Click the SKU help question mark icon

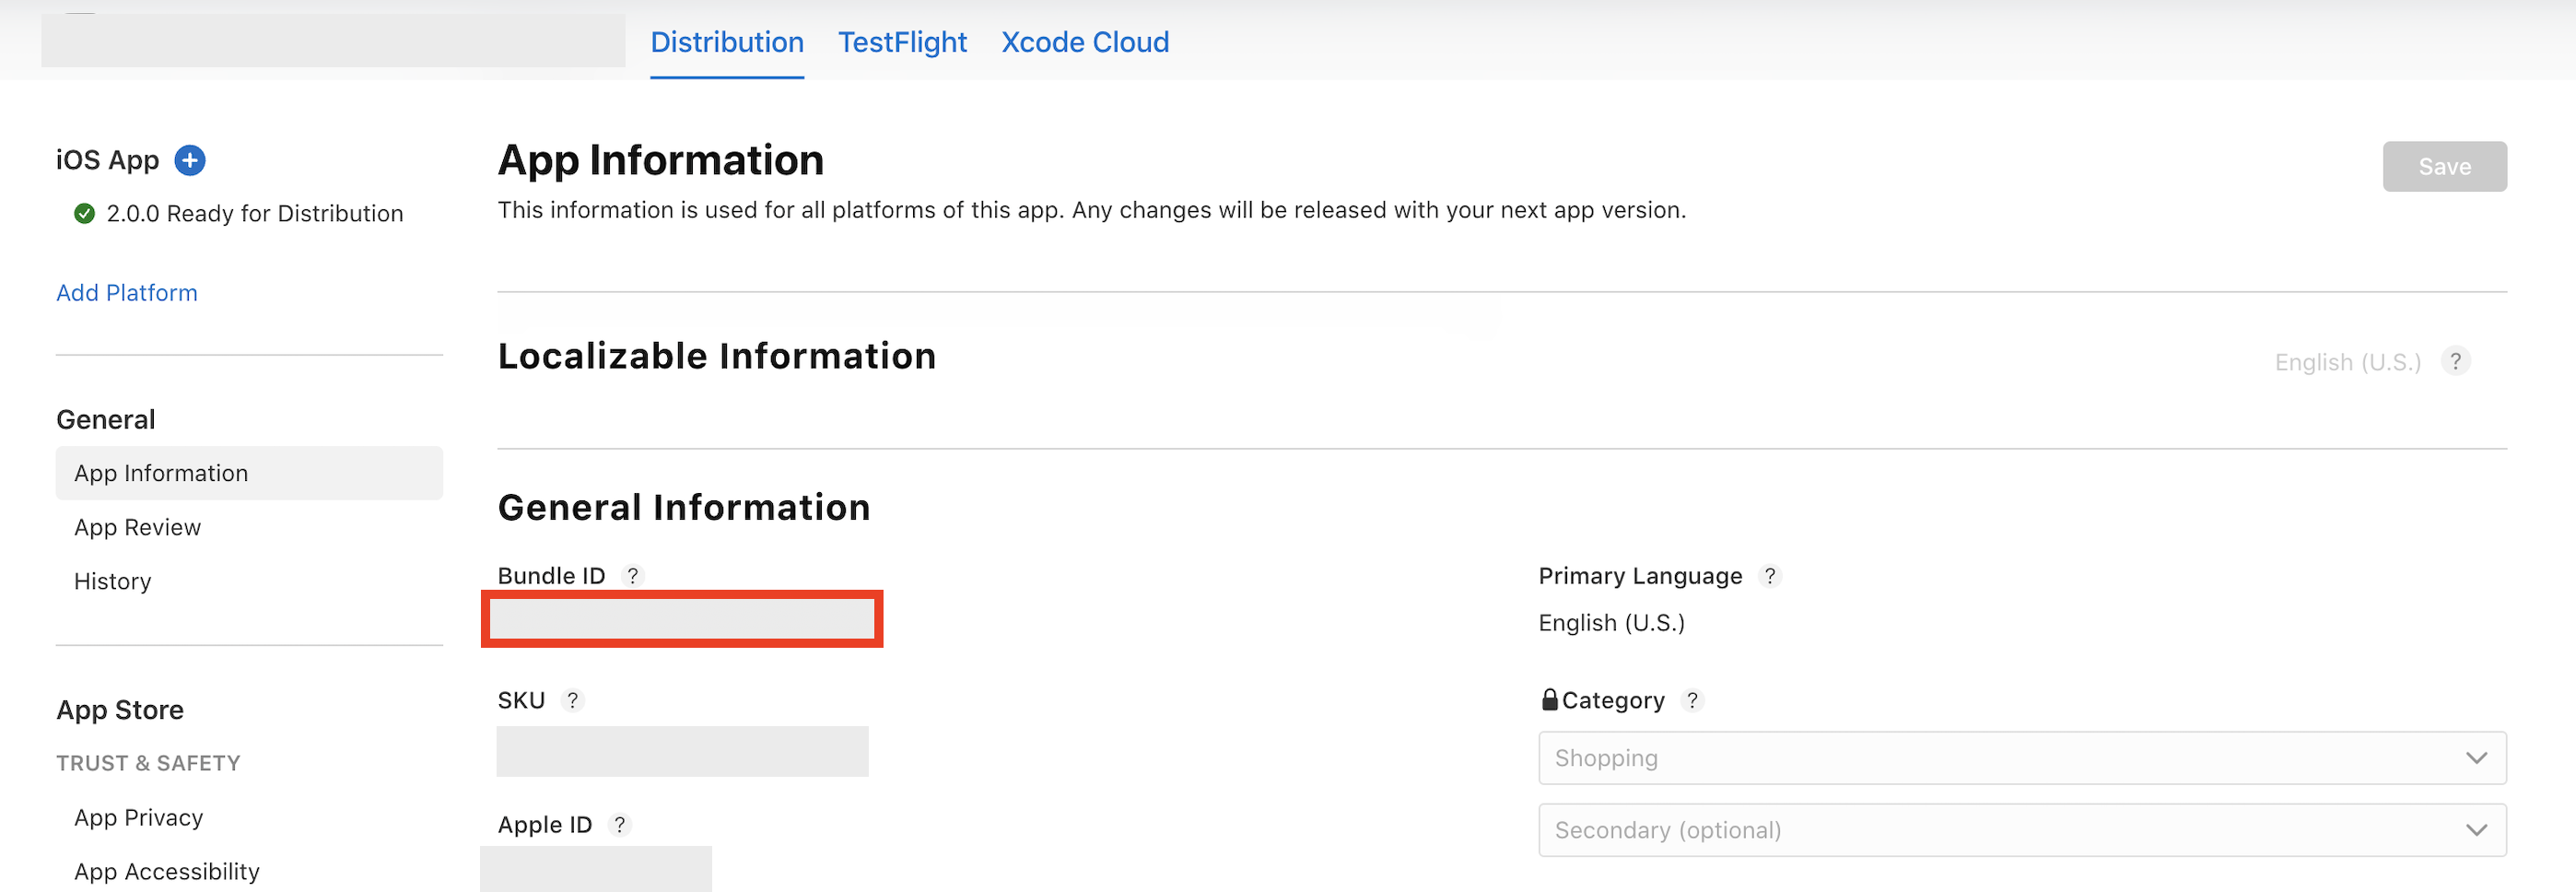(572, 700)
